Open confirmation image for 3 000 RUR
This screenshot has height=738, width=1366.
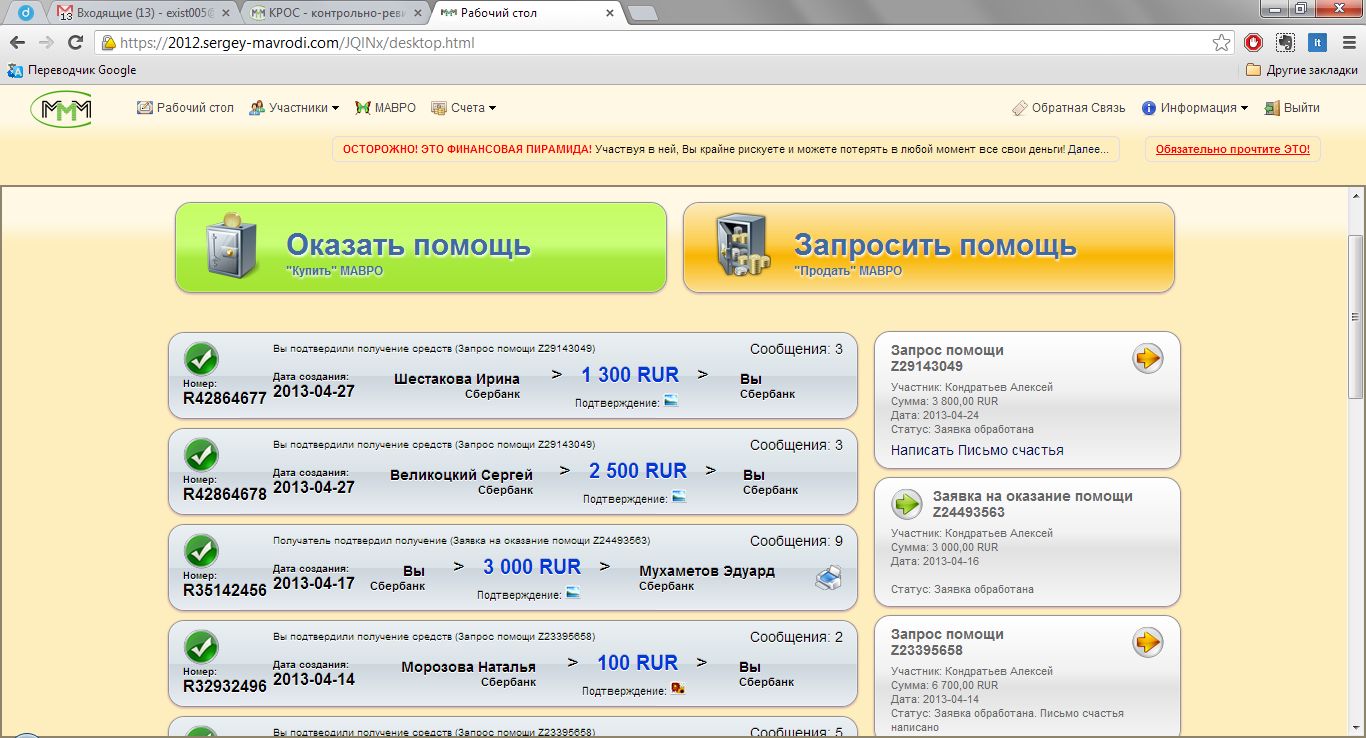click(573, 594)
